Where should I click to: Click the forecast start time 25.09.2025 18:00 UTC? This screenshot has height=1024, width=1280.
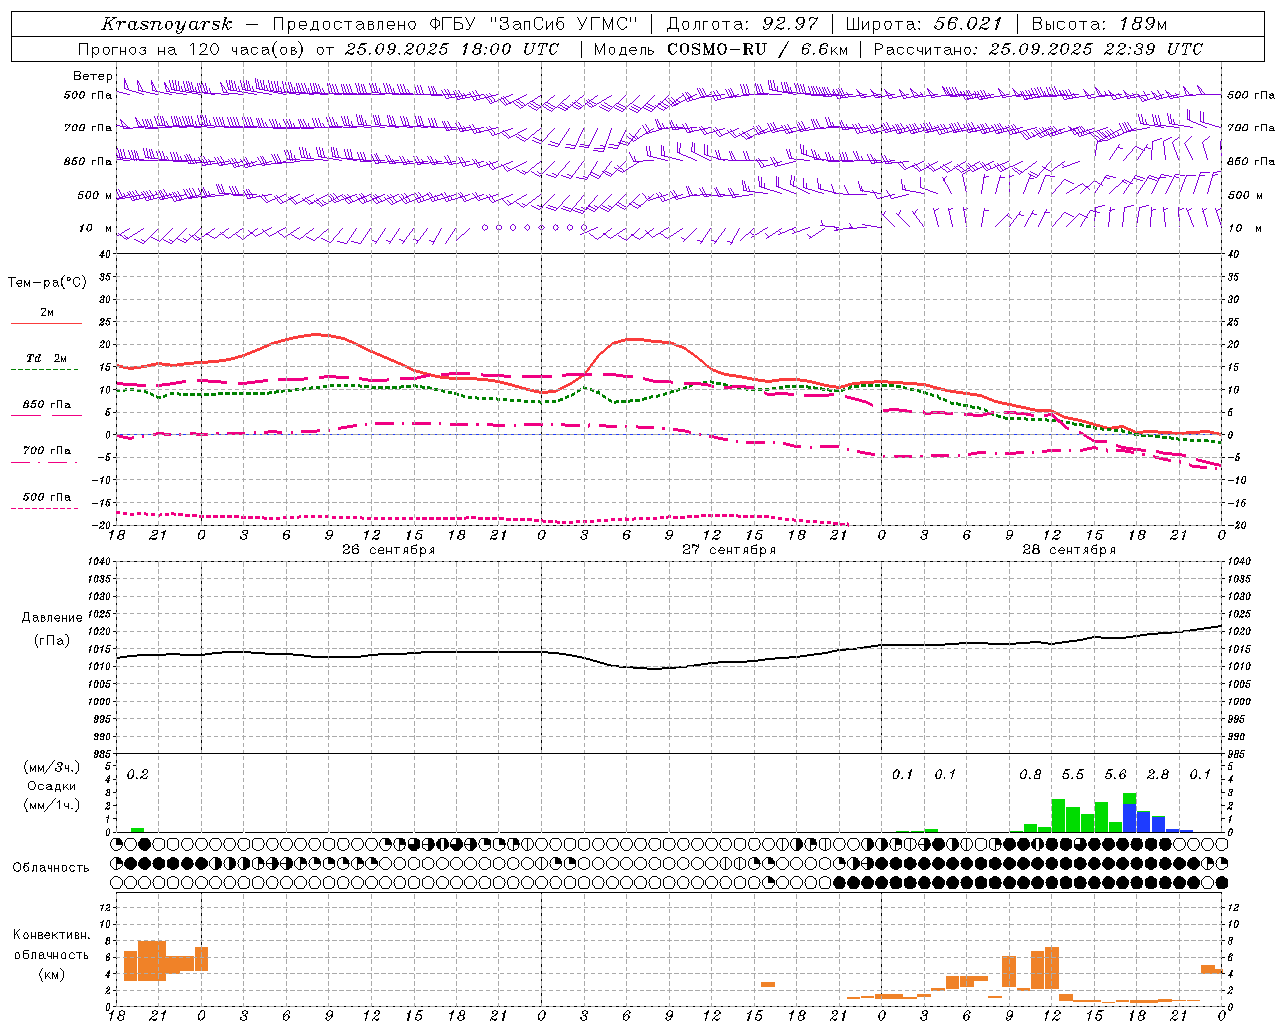[452, 49]
